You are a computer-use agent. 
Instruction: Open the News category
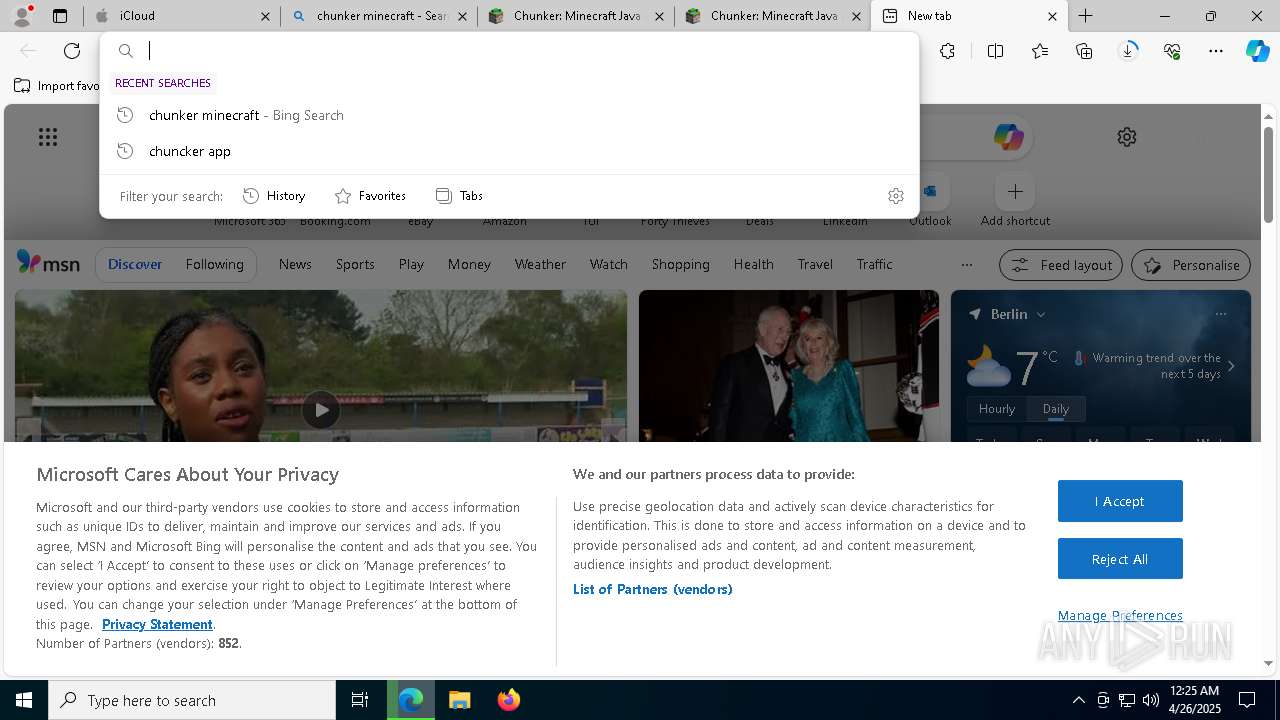(x=295, y=264)
